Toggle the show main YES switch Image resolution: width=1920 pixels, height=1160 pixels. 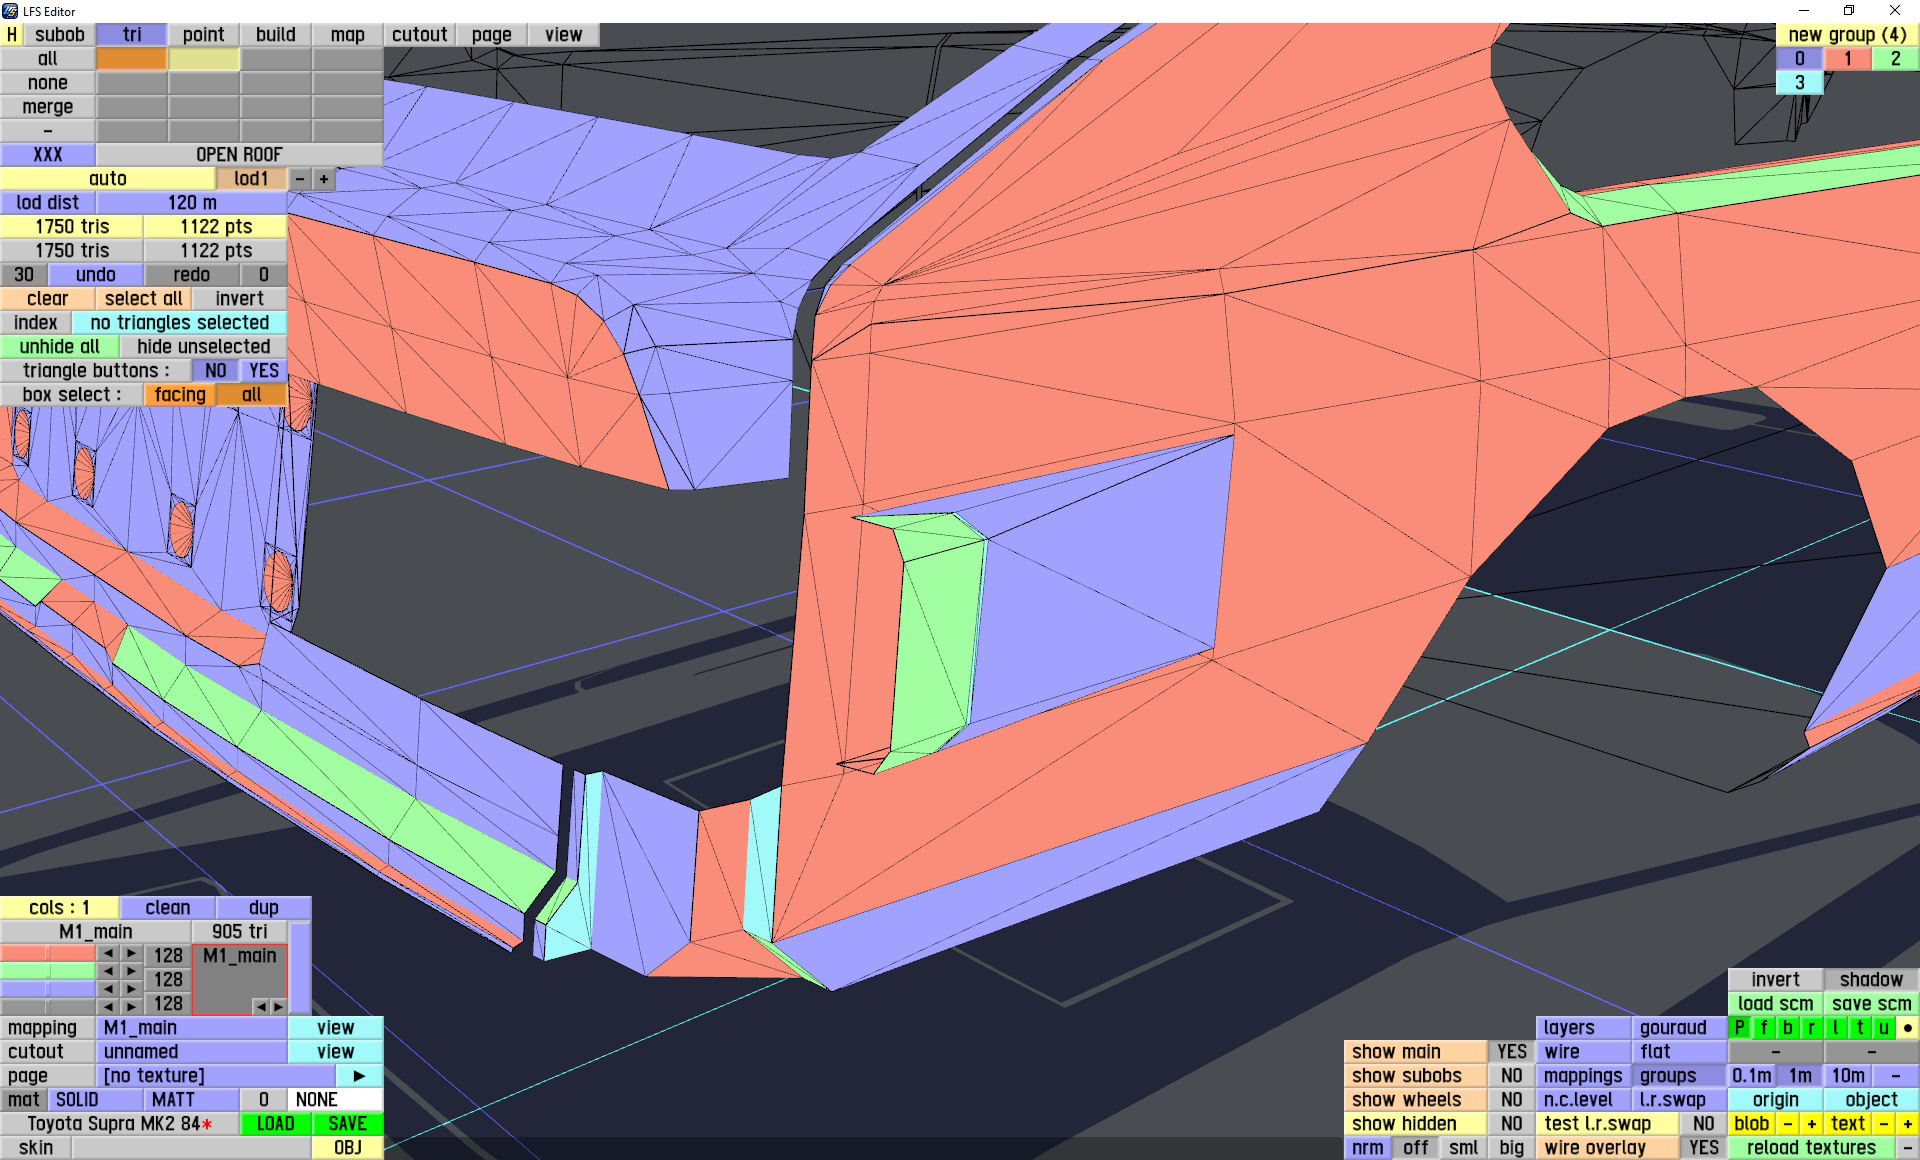pos(1511,1051)
